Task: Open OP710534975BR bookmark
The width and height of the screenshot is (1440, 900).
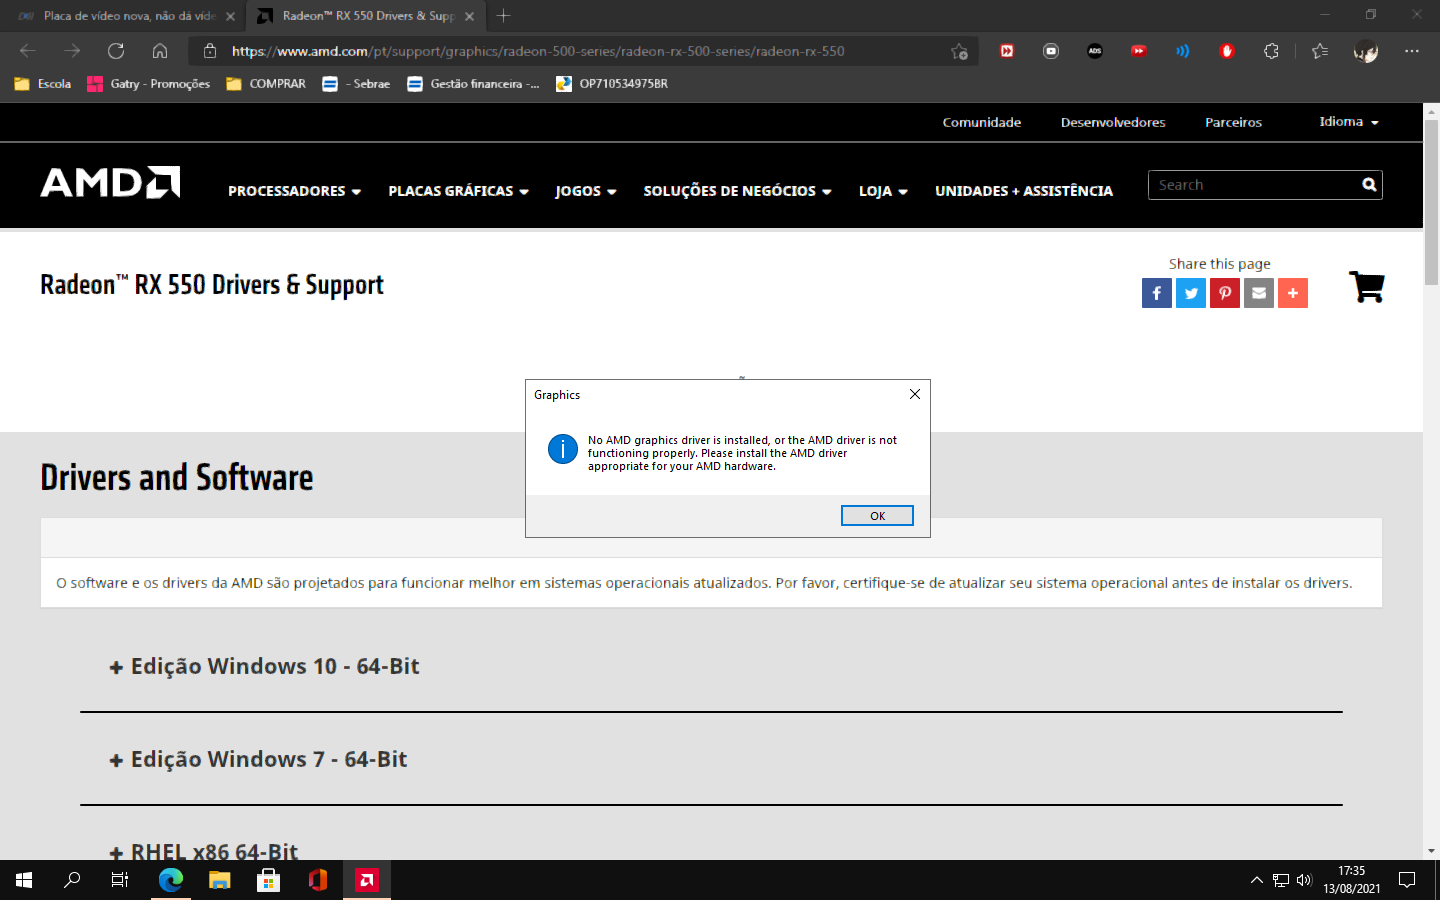Action: pyautogui.click(x=612, y=84)
